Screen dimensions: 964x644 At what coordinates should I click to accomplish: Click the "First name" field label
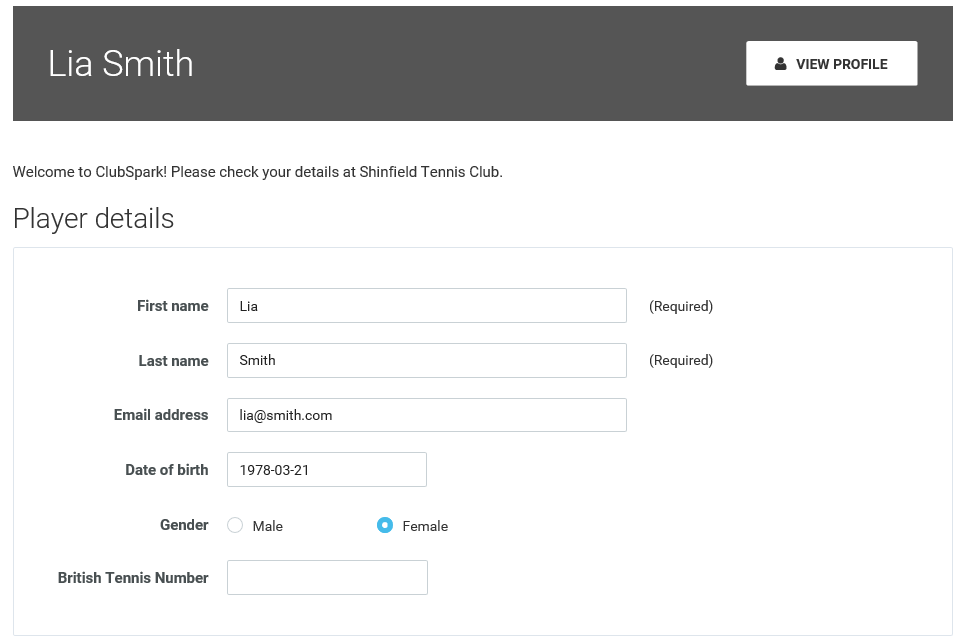(173, 306)
